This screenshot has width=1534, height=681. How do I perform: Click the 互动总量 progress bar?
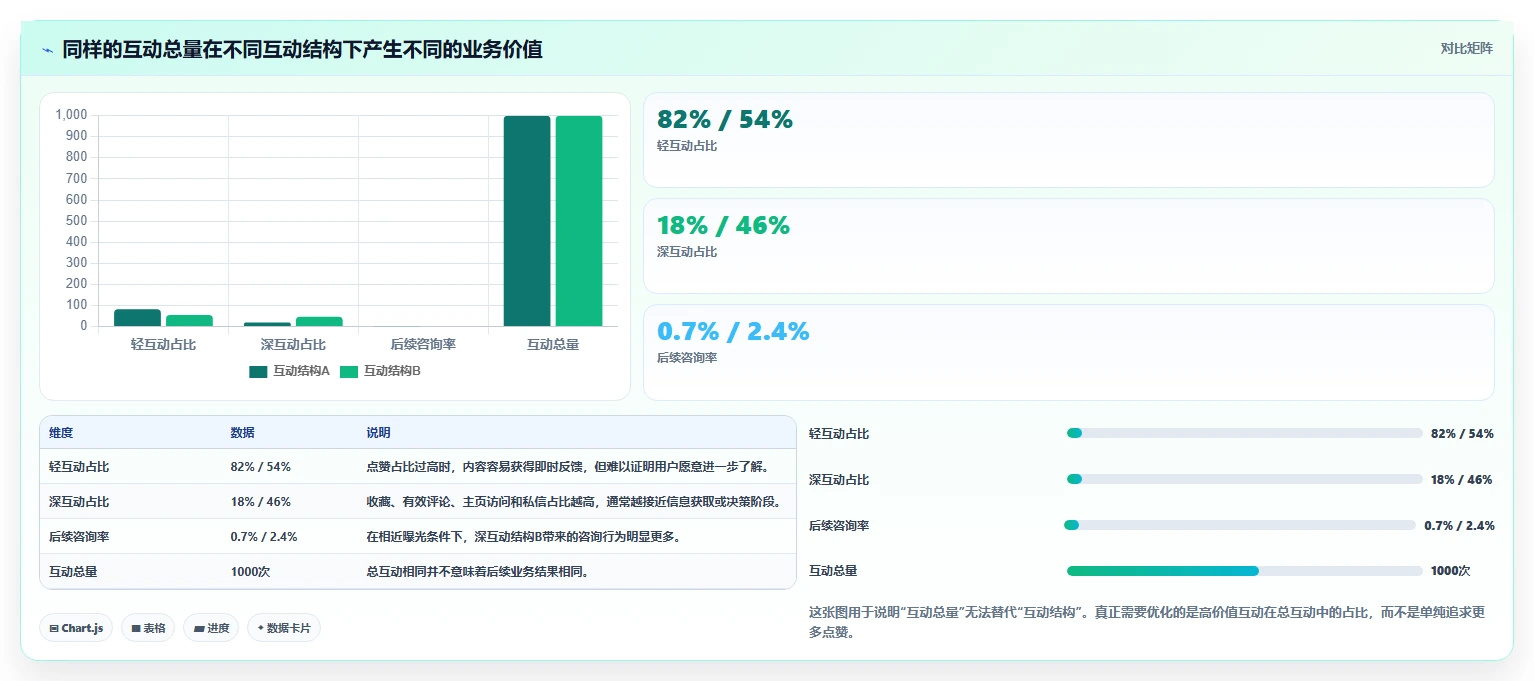point(1245,571)
